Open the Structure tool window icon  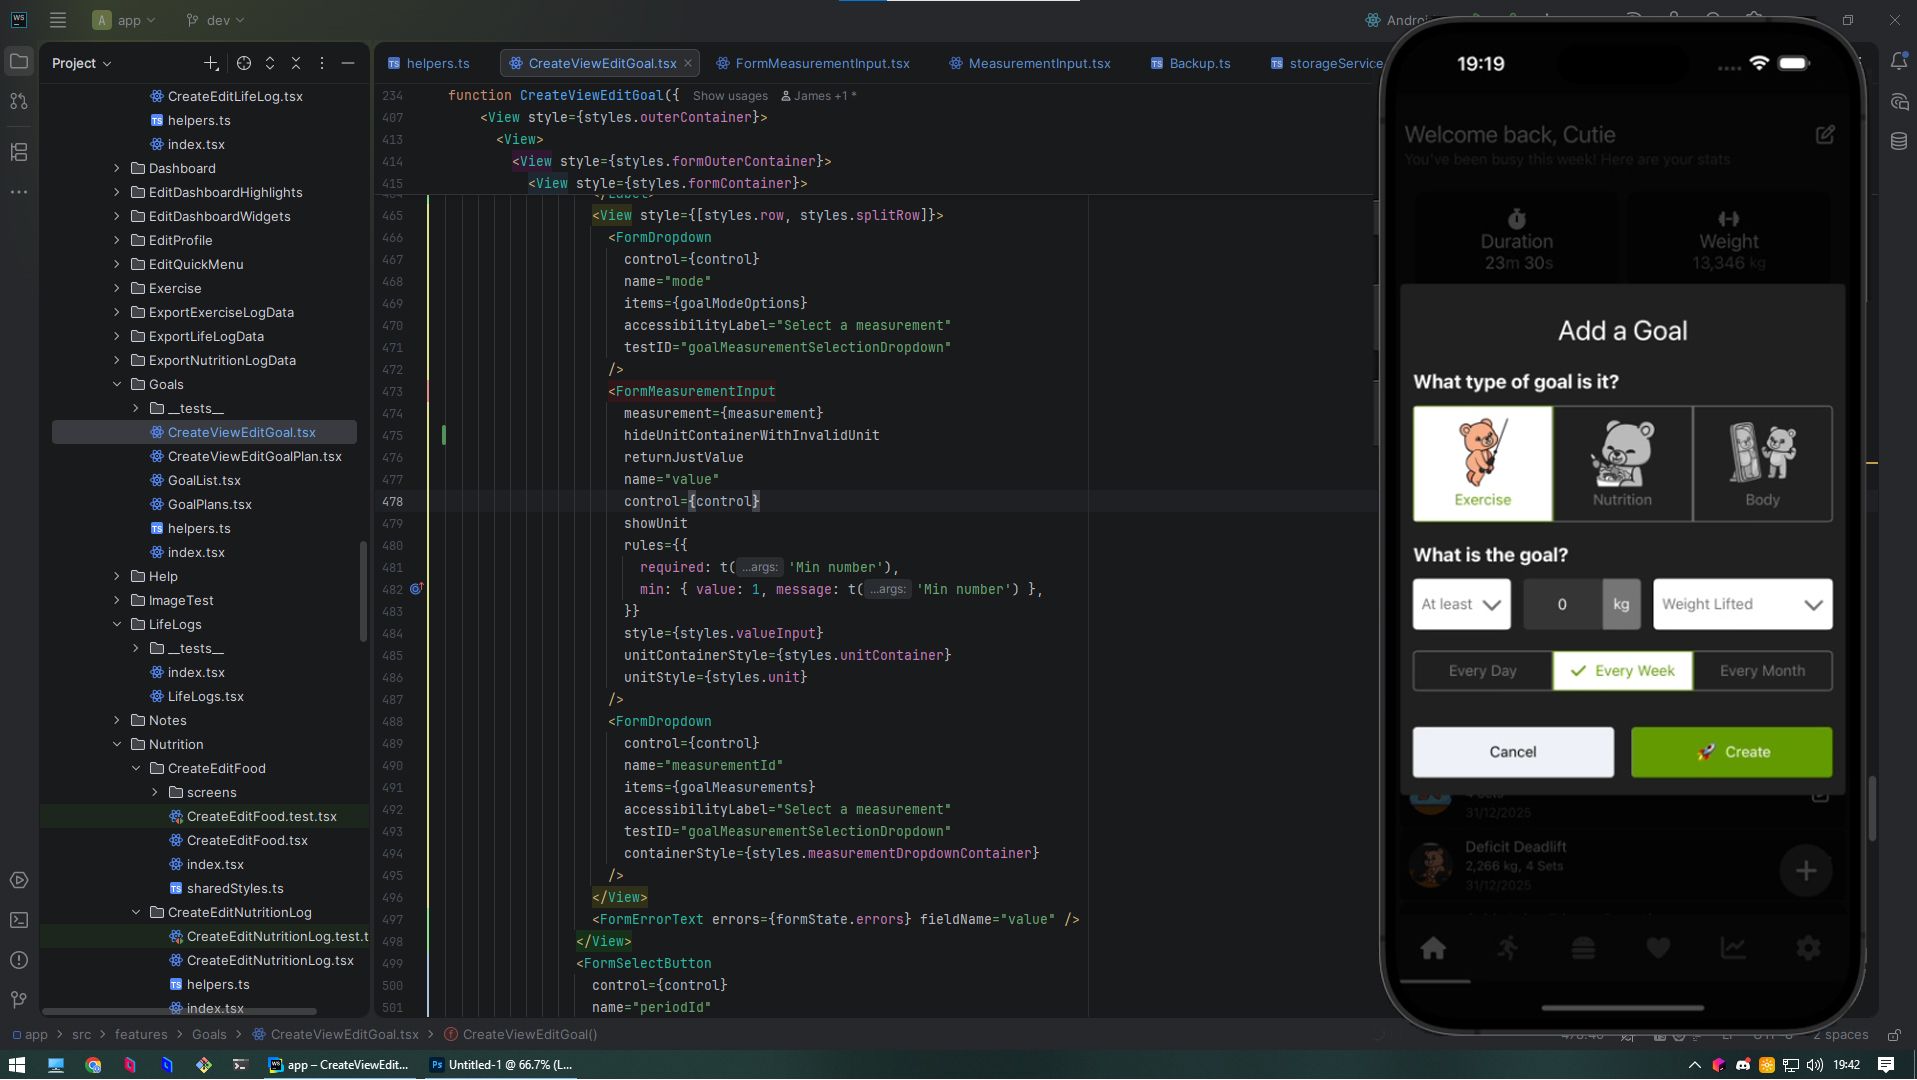coord(19,152)
